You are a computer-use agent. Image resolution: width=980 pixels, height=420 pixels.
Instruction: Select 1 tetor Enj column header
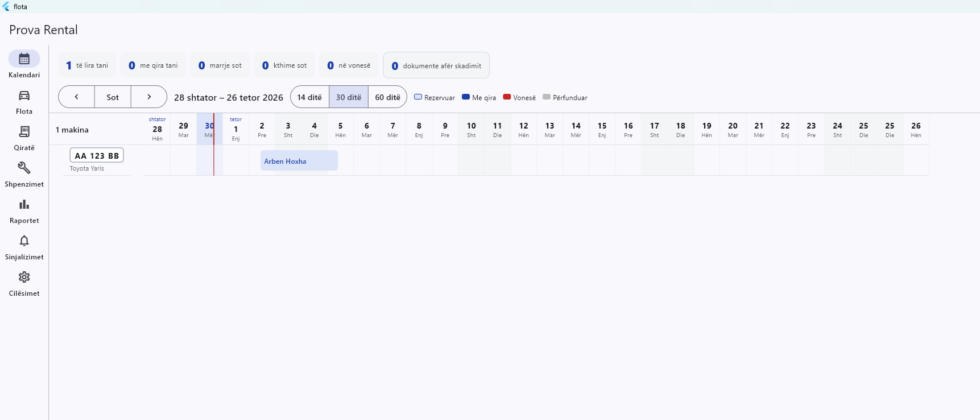coord(236,129)
